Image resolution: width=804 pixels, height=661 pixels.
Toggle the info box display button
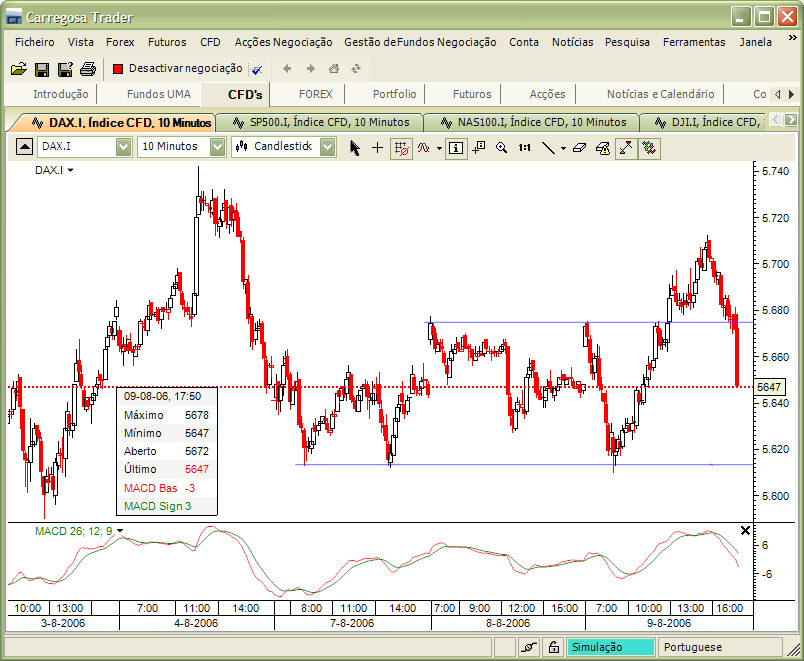click(x=455, y=147)
